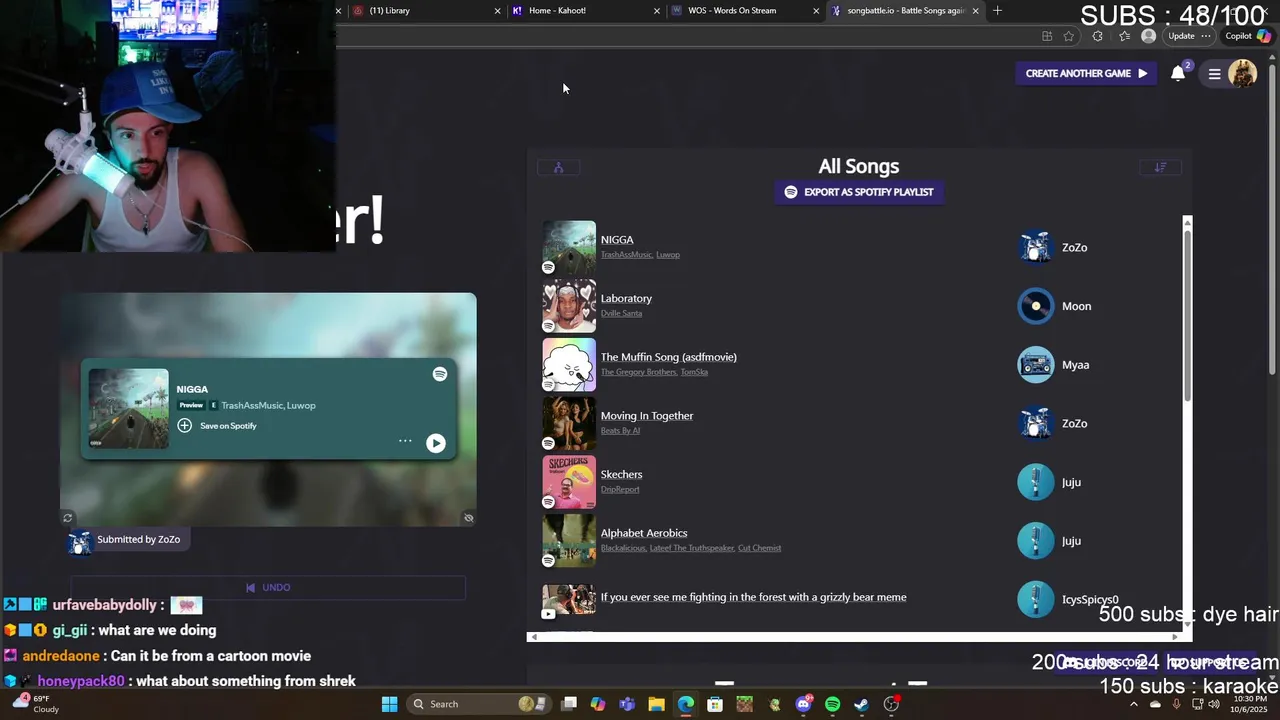This screenshot has width=1280, height=720.
Task: Click the Skechers album thumbnail
Action: coord(569,482)
